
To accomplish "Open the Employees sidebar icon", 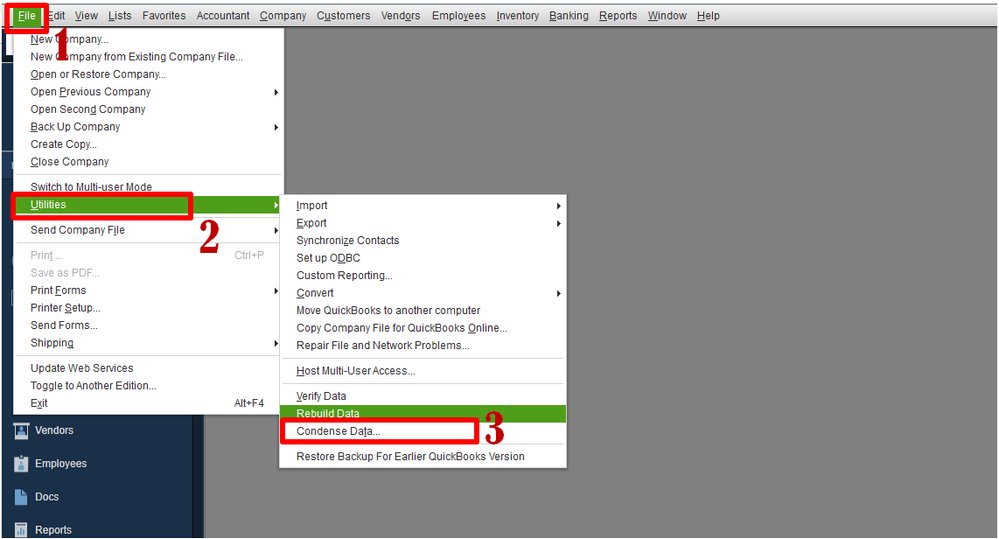I will coord(21,464).
